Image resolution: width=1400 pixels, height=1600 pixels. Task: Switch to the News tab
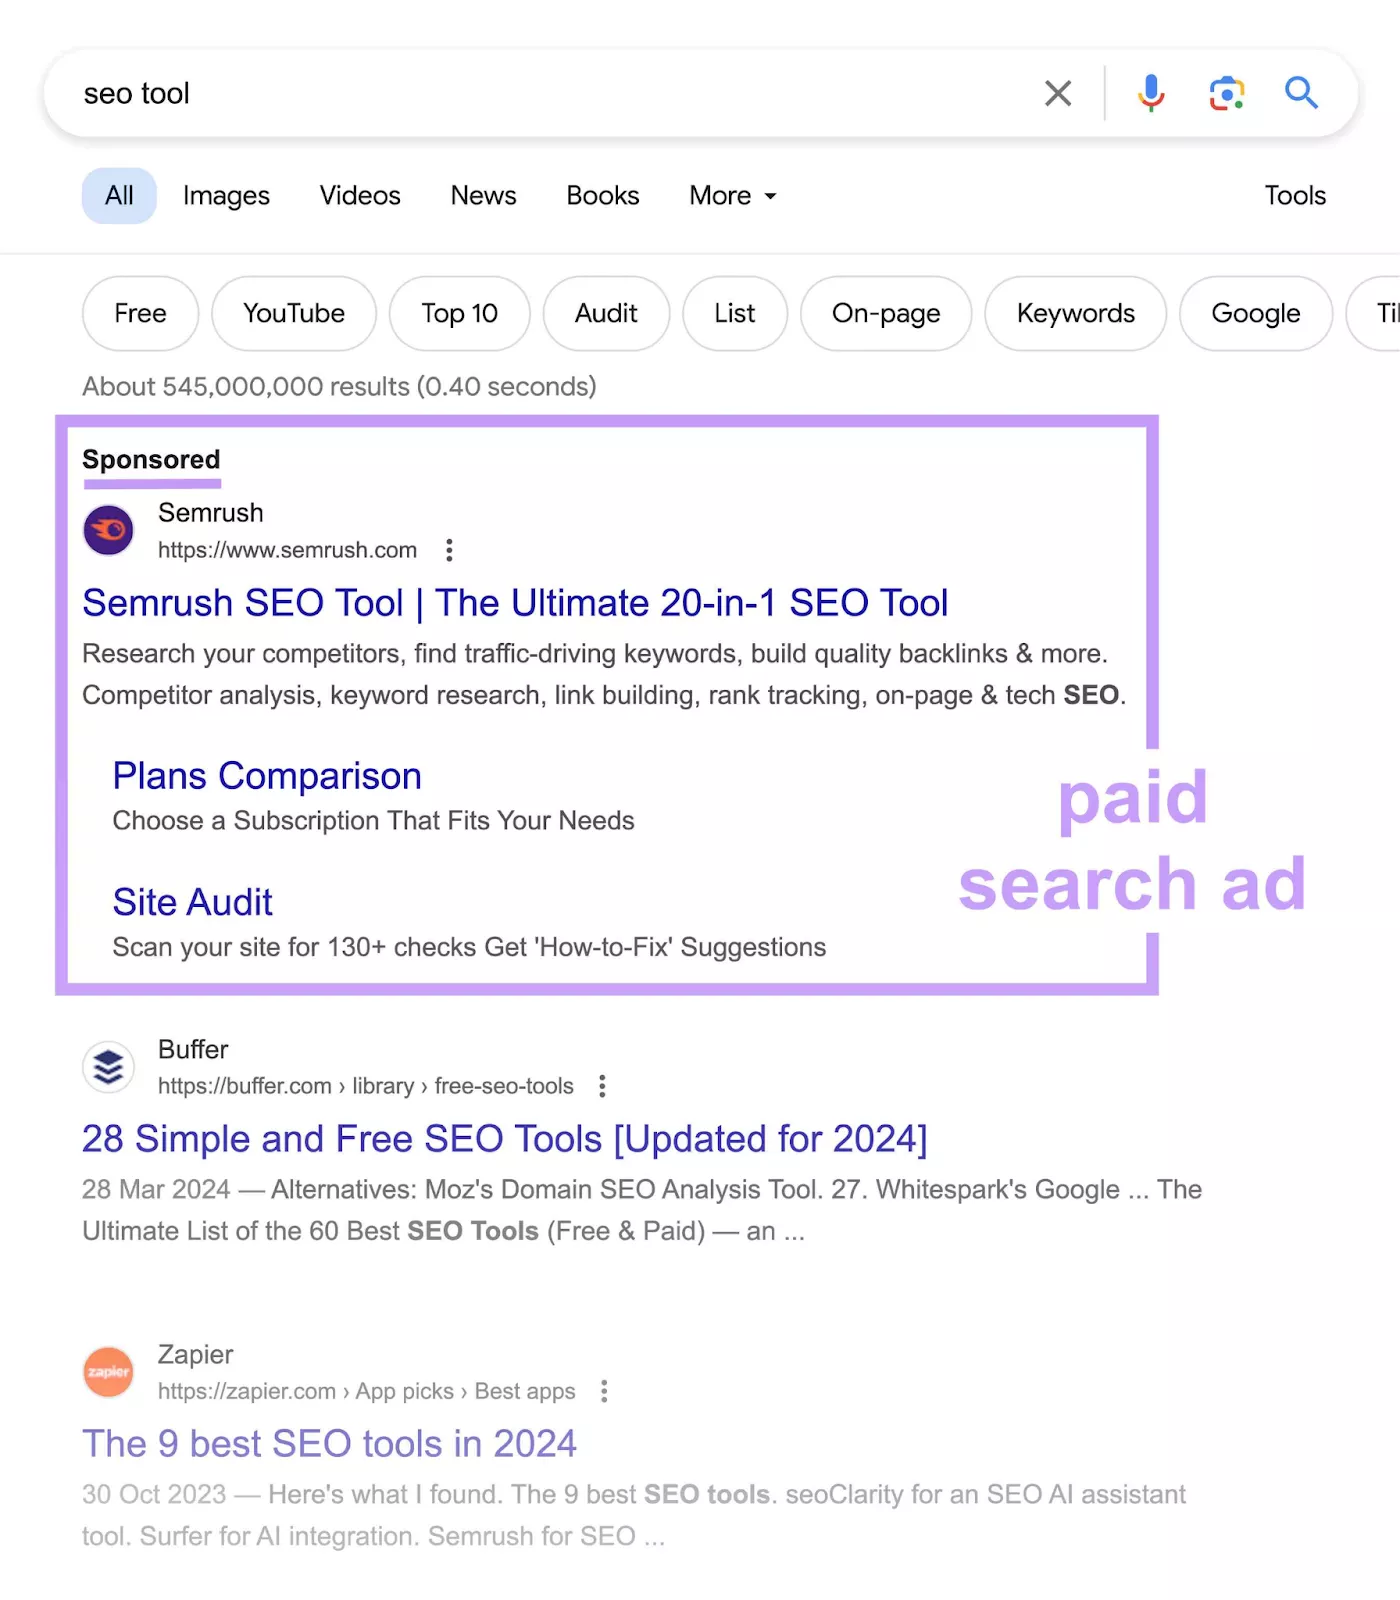pos(483,196)
